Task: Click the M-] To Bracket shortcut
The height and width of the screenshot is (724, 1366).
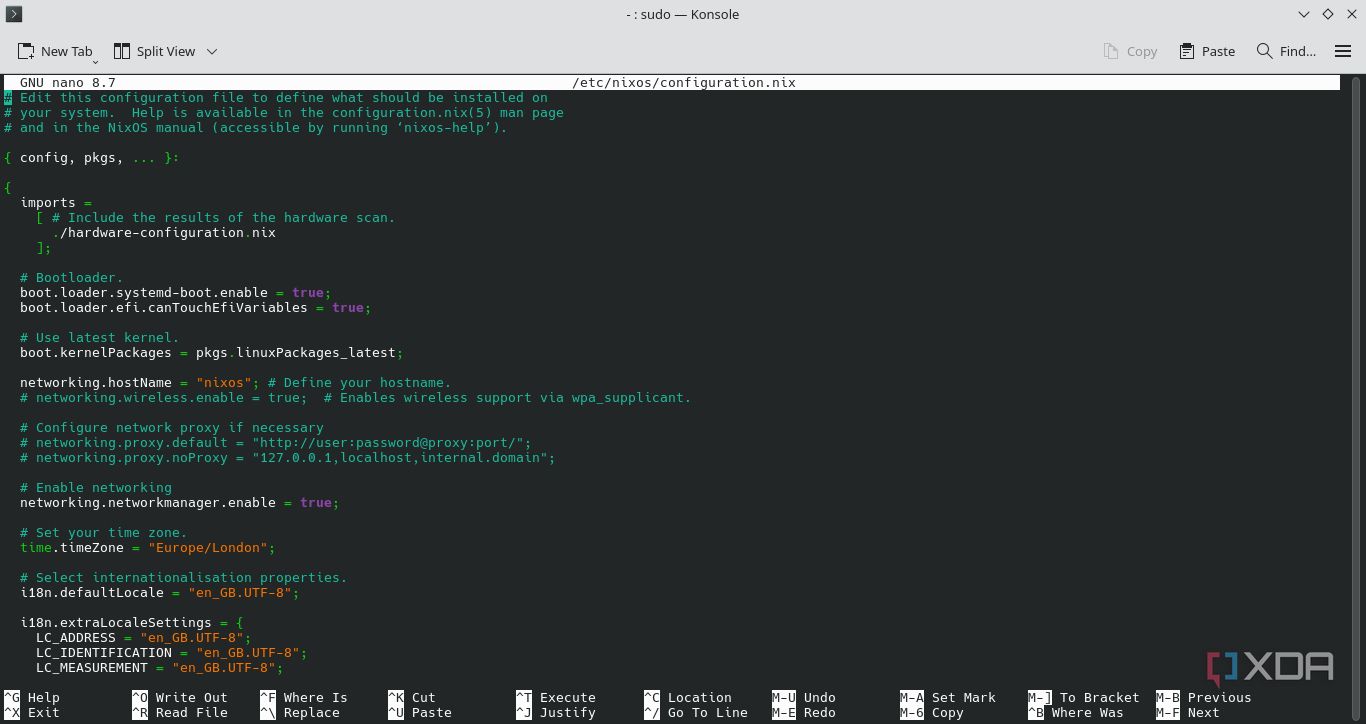Action: pyautogui.click(x=1084, y=698)
